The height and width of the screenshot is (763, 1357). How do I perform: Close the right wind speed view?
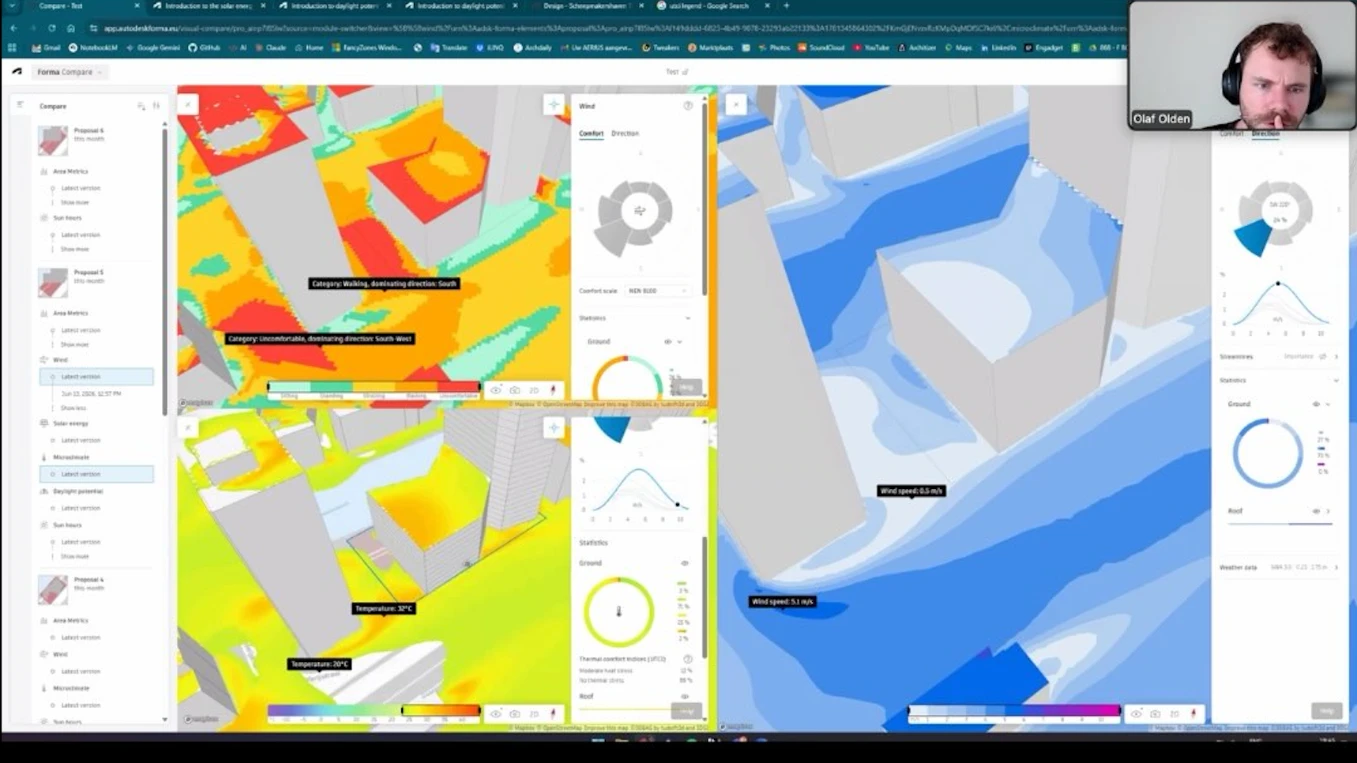[x=736, y=104]
